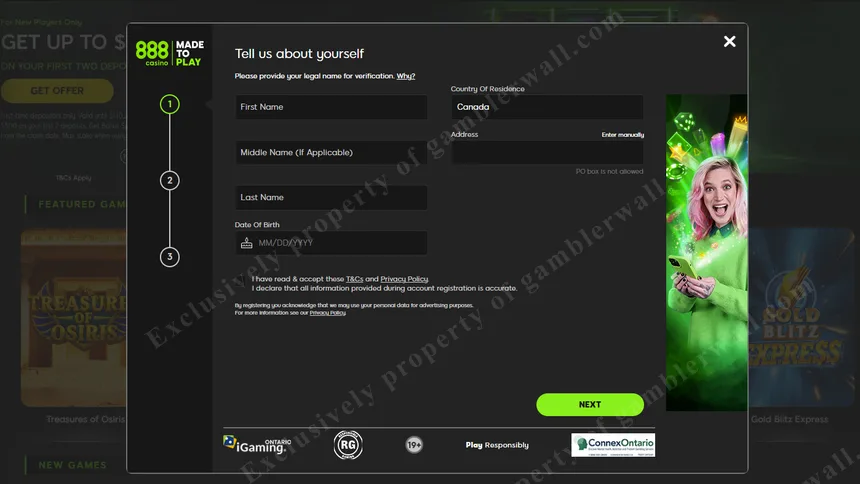Open the iGaming Ontario logo

(x=257, y=444)
